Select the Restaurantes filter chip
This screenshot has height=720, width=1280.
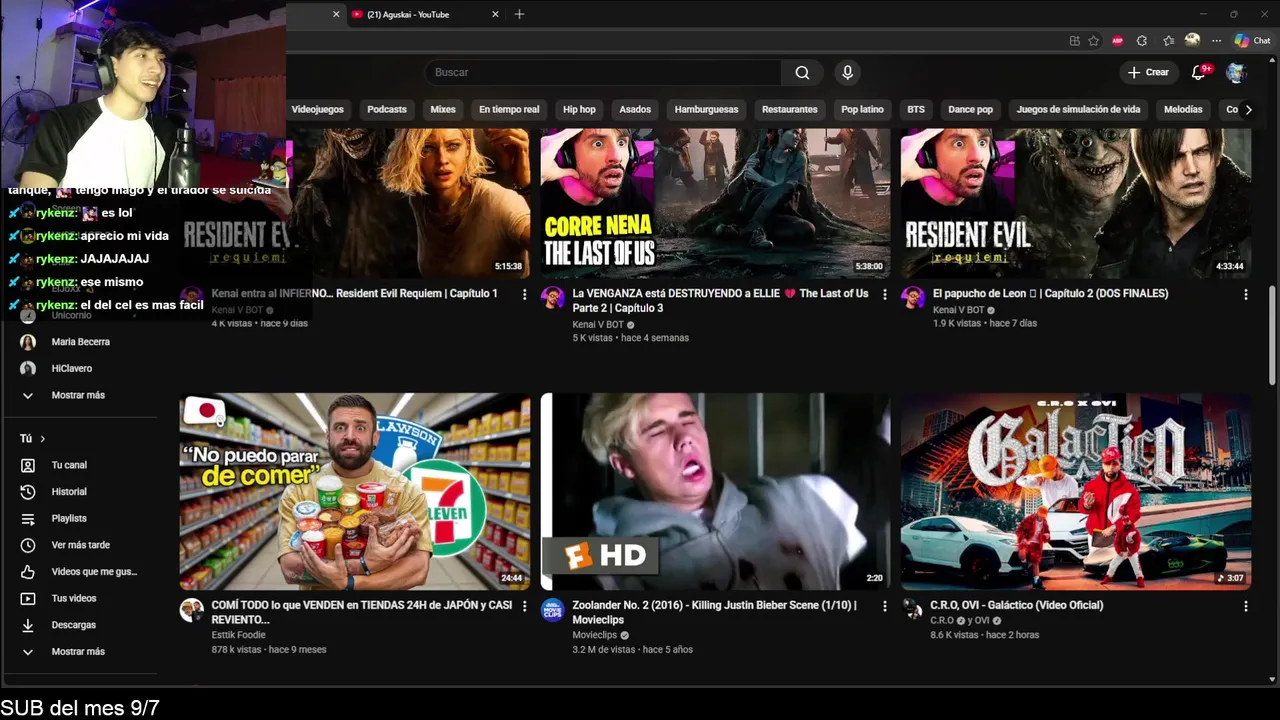click(x=790, y=109)
